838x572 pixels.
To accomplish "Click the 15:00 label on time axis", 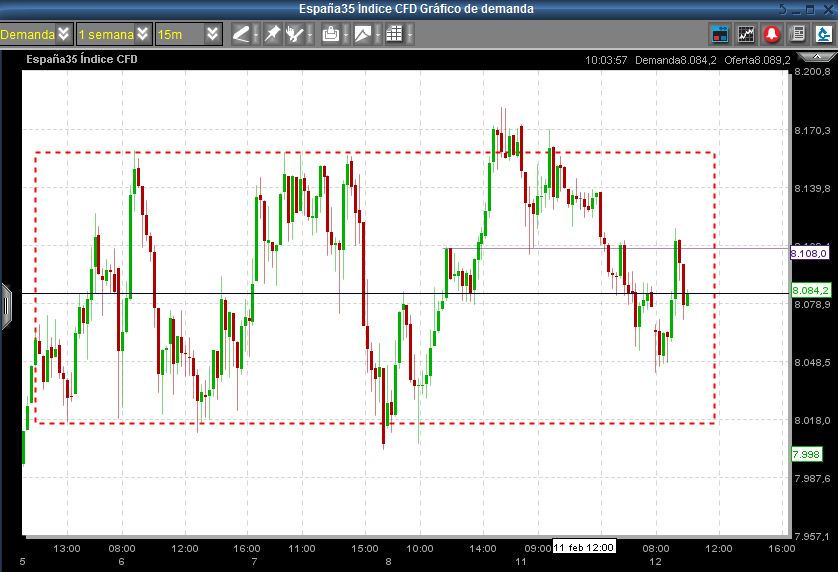I will (364, 548).
